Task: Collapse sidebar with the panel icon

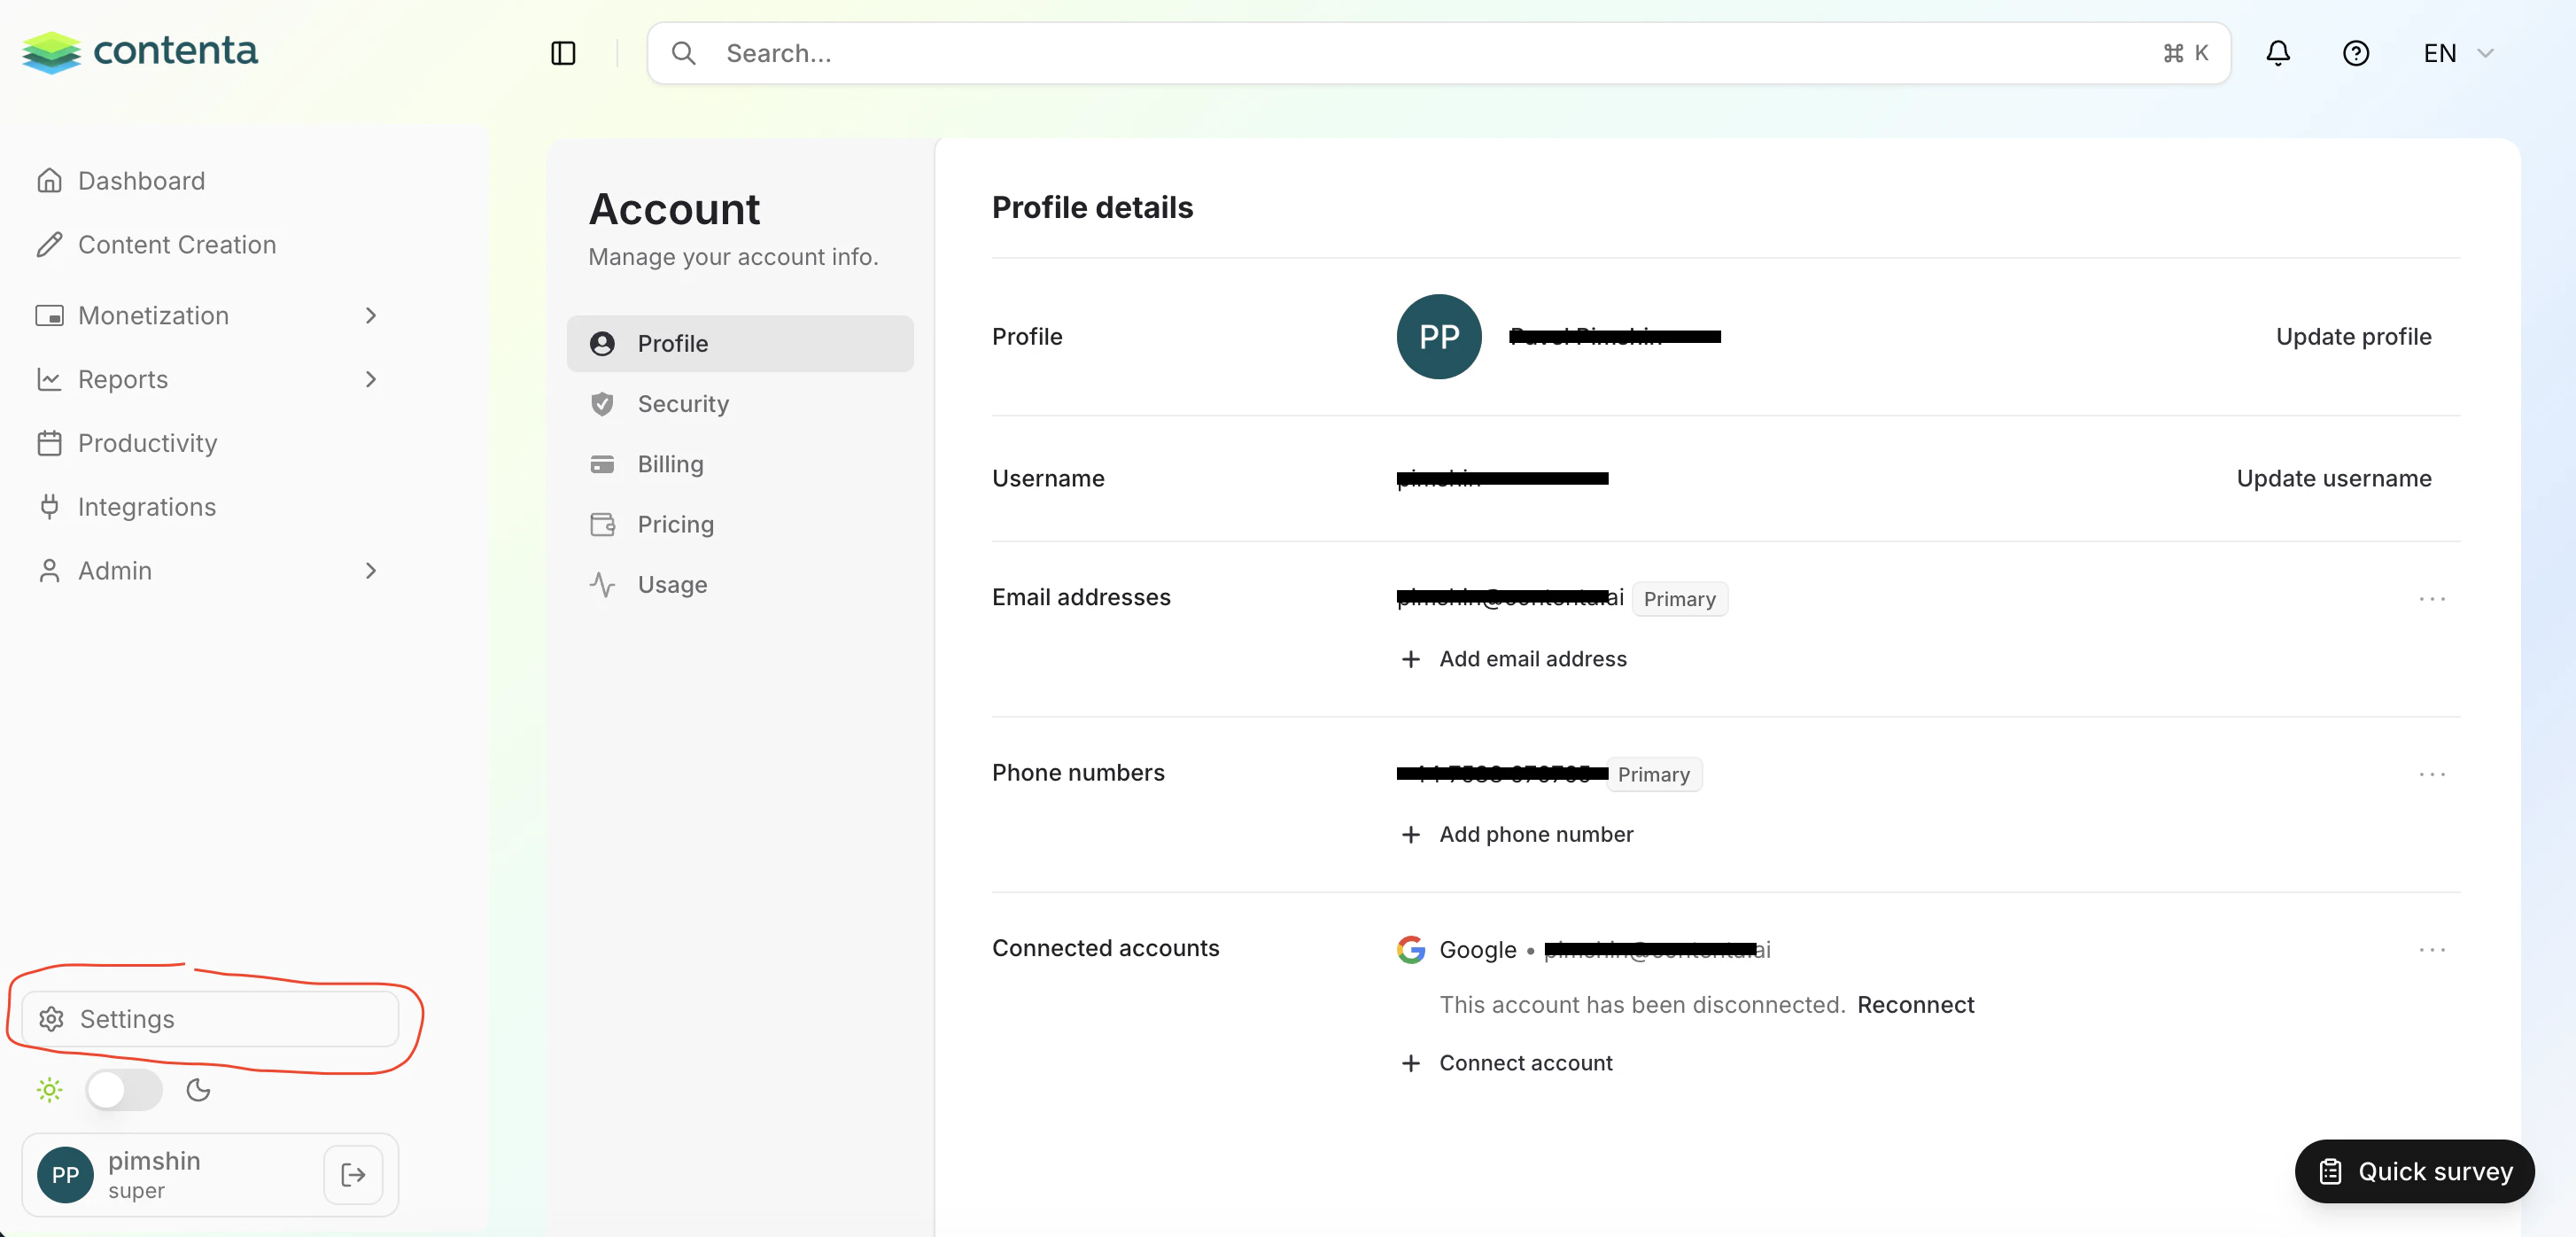Action: point(563,53)
